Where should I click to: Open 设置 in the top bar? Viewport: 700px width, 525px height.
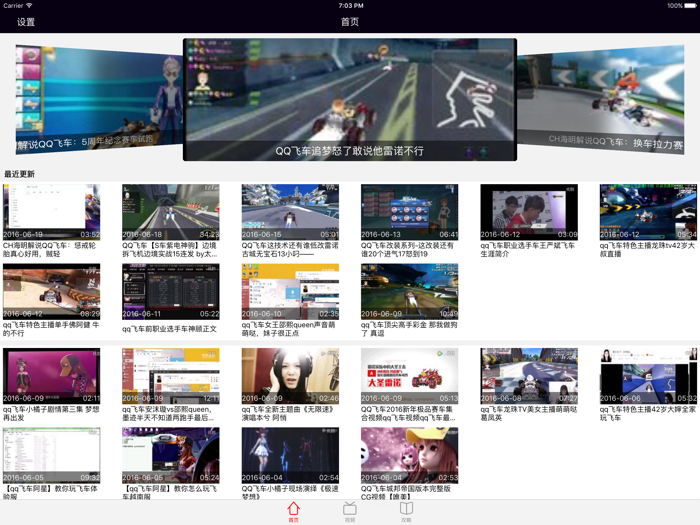(x=26, y=22)
